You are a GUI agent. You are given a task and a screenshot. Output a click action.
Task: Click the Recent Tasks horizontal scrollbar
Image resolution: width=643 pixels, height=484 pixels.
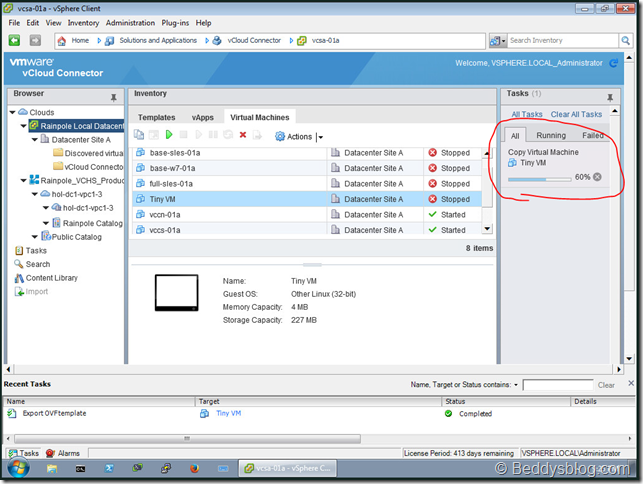(187, 438)
